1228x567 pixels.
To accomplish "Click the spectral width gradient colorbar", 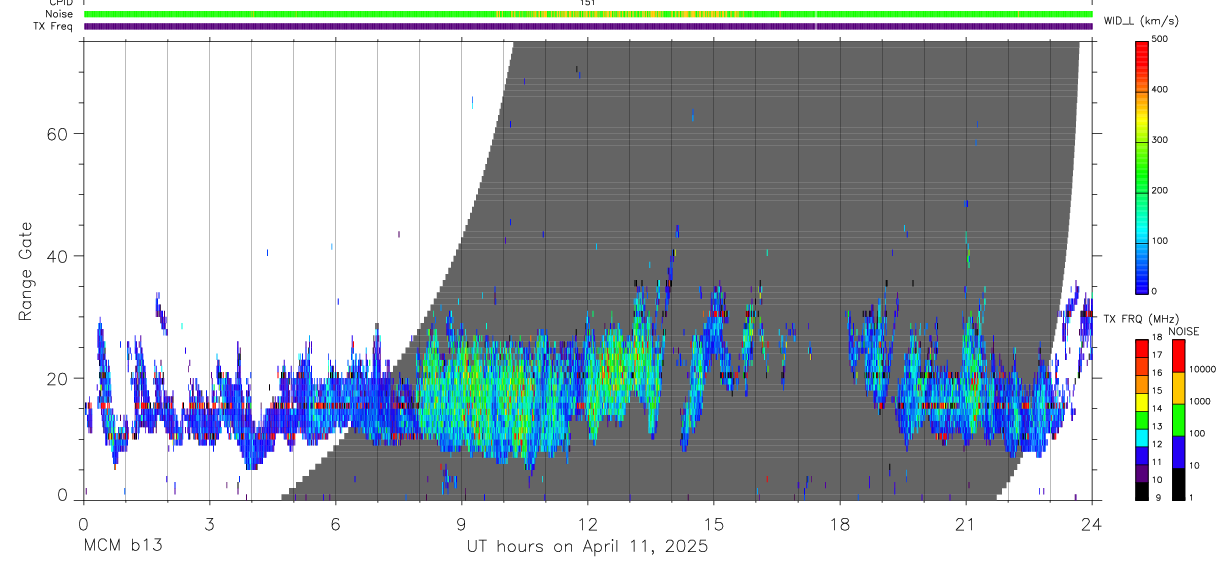I will click(x=1142, y=166).
